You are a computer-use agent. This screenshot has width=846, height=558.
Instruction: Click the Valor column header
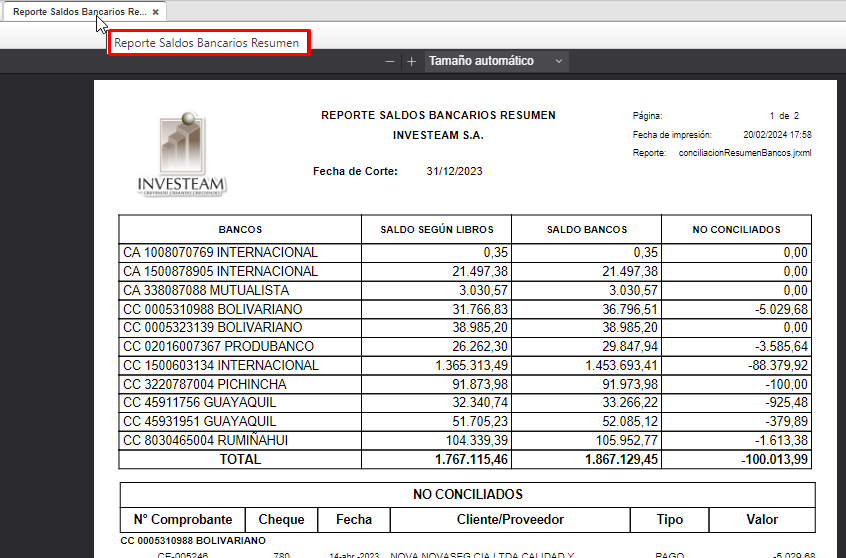point(761,519)
